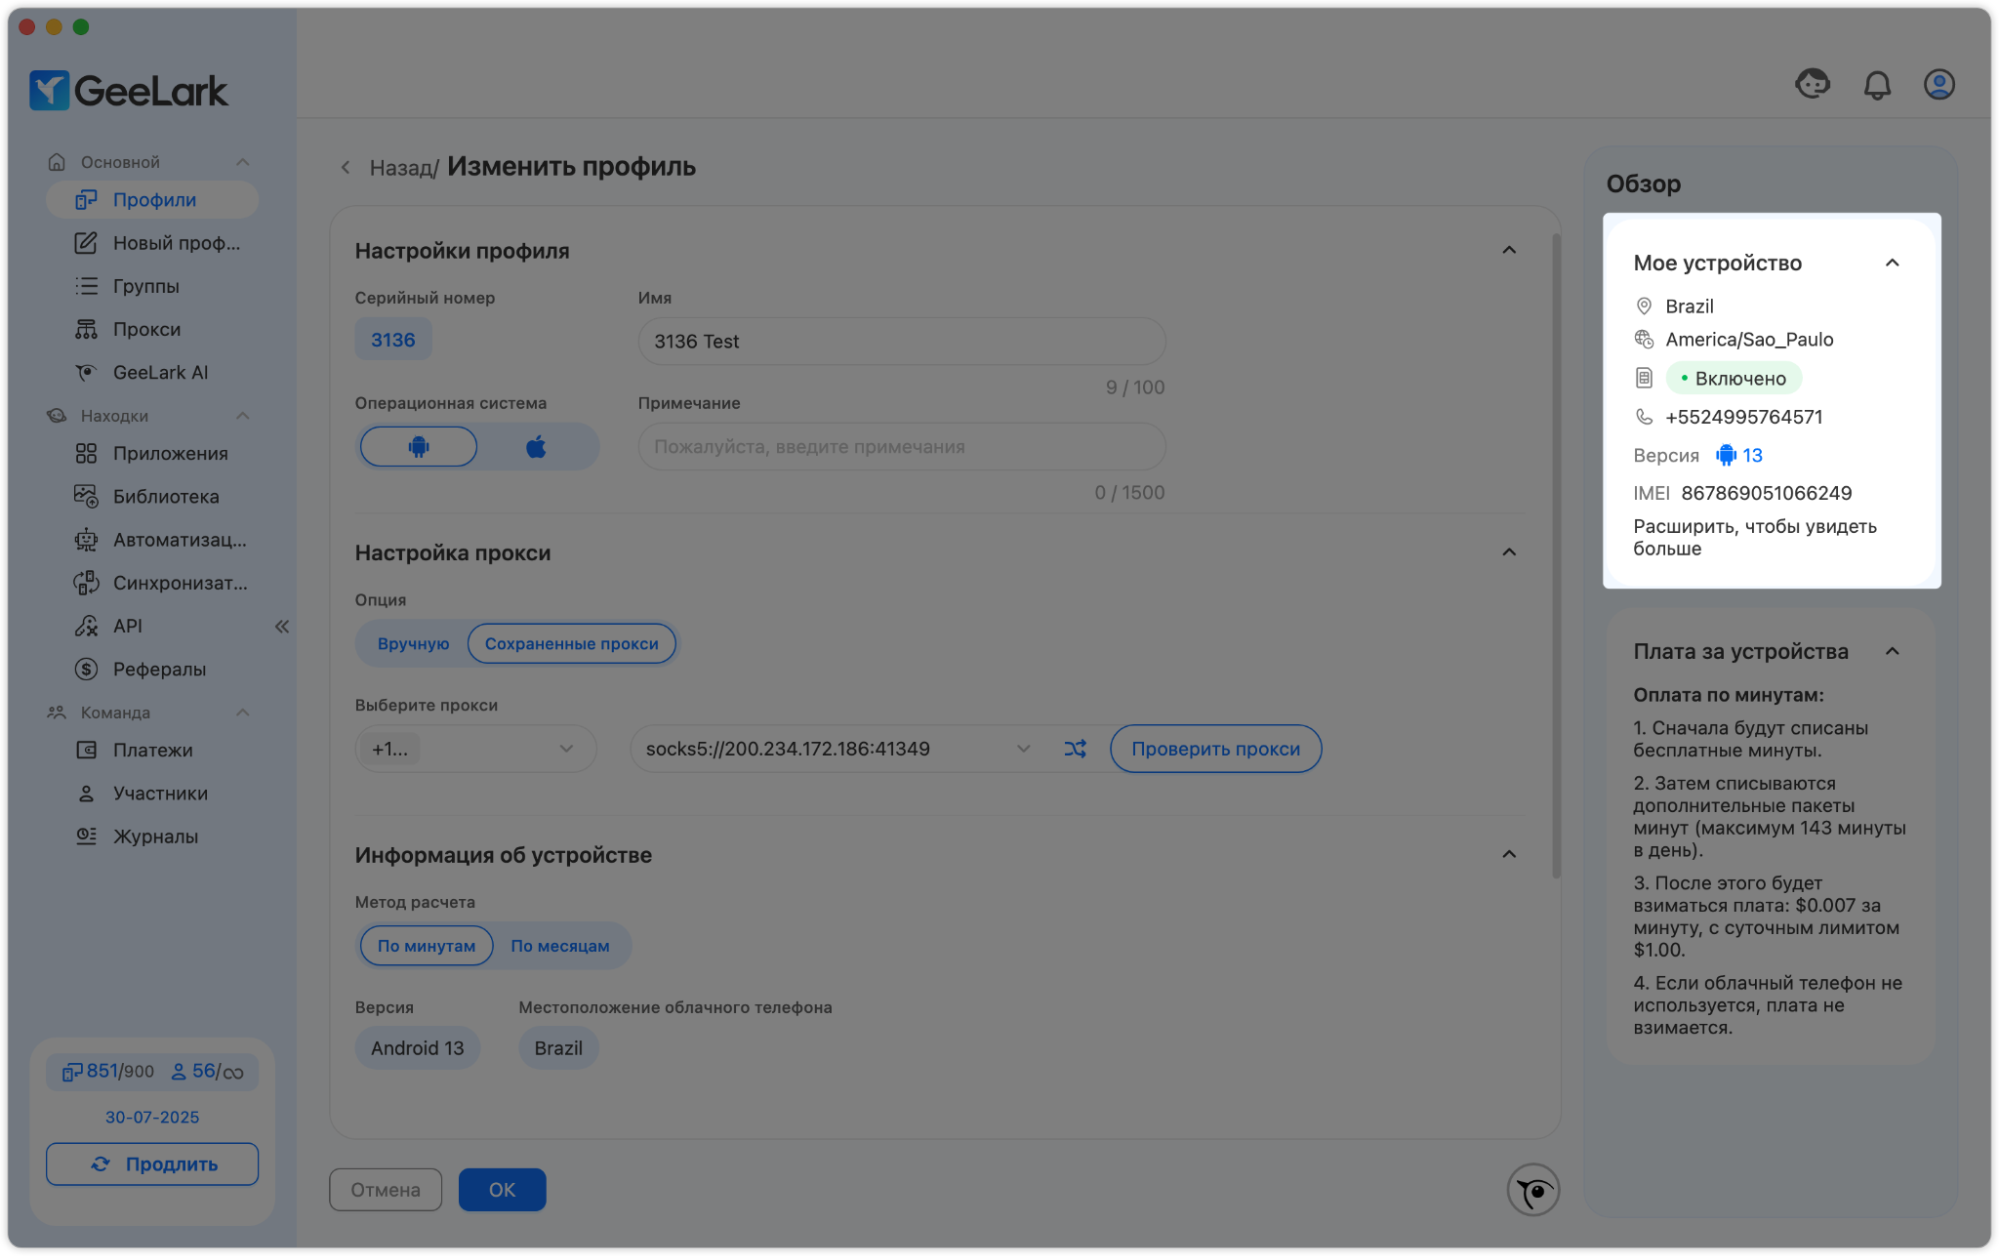Open Автоматизация in the sidebar
Viewport: 1999px width, 1257px height.
[x=178, y=539]
